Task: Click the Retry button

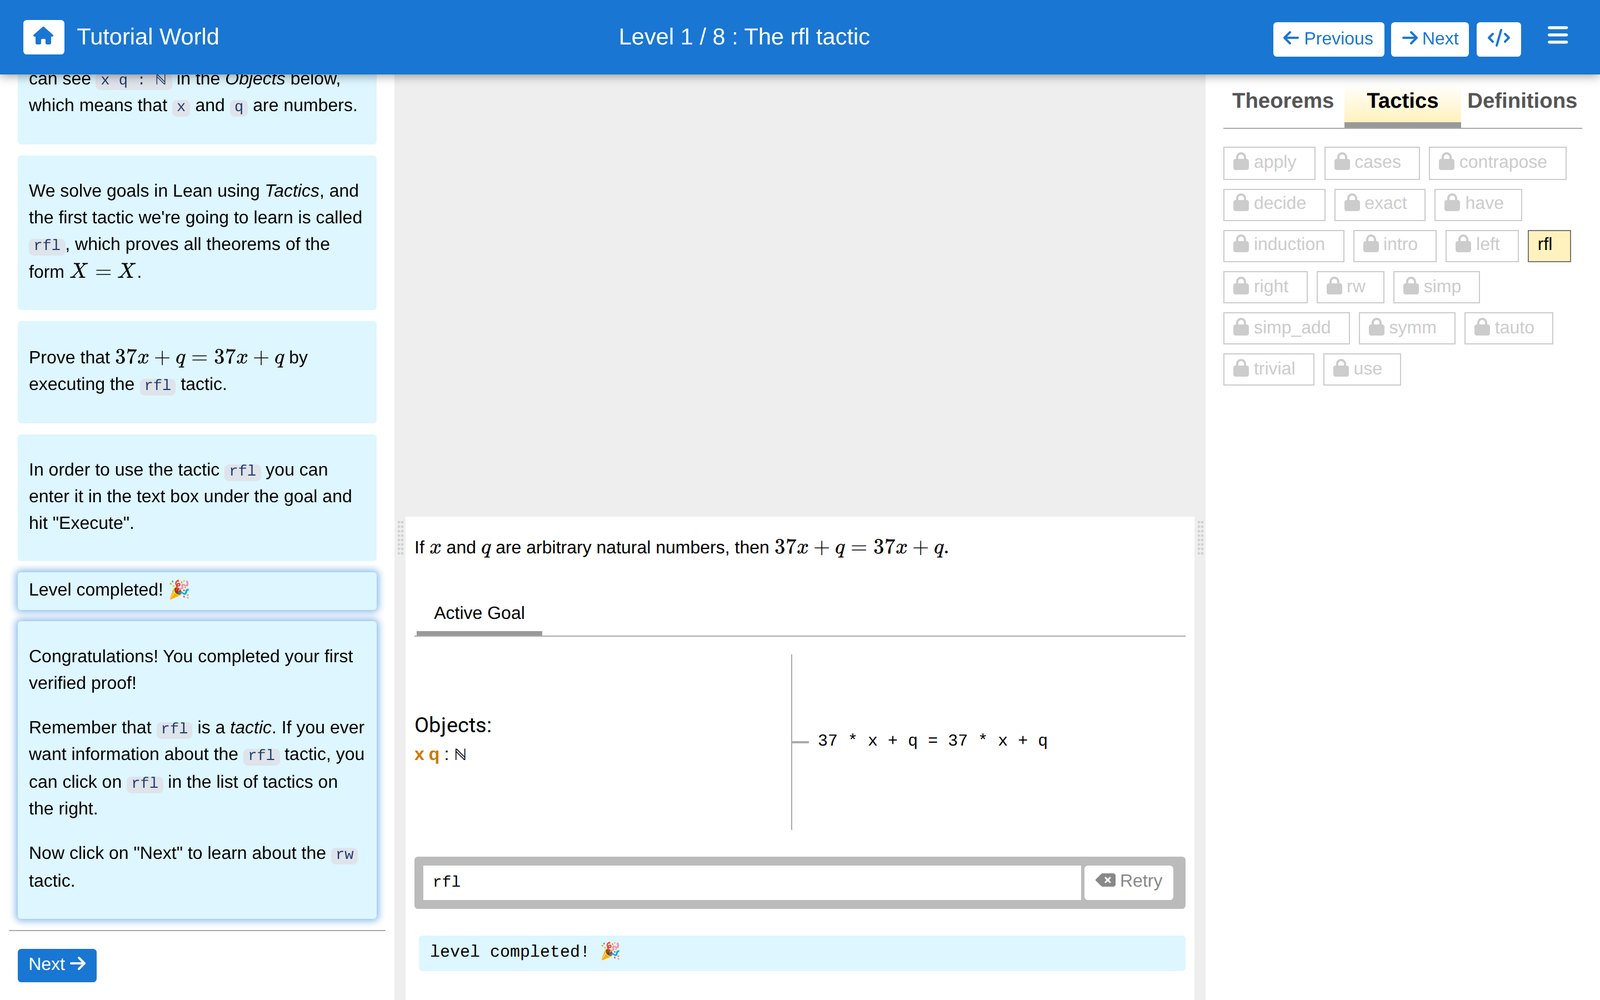Action: tap(1129, 881)
